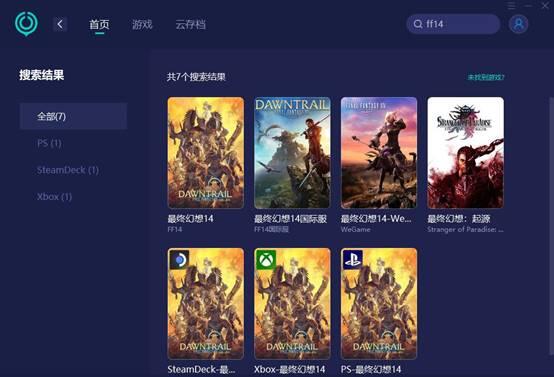
Task: Filter results by SteamDeck (1)
Action: [68, 170]
